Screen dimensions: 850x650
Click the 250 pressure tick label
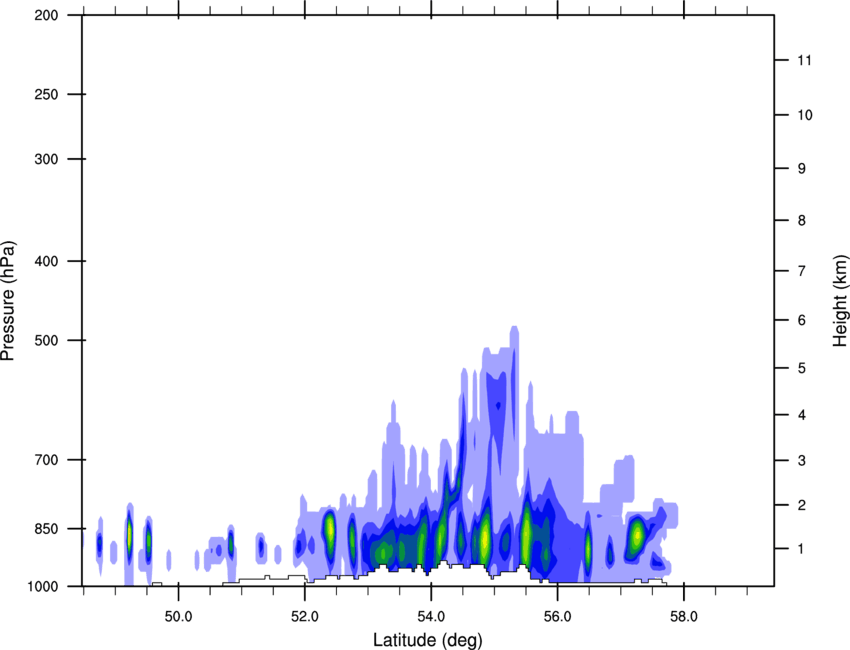46,94
